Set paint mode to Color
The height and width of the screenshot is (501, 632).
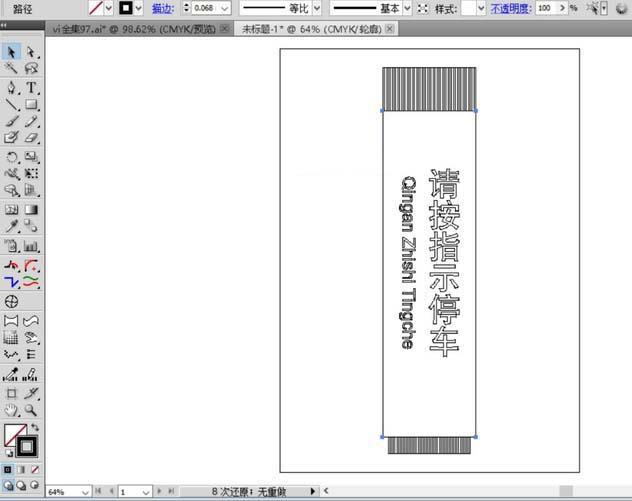[8, 470]
